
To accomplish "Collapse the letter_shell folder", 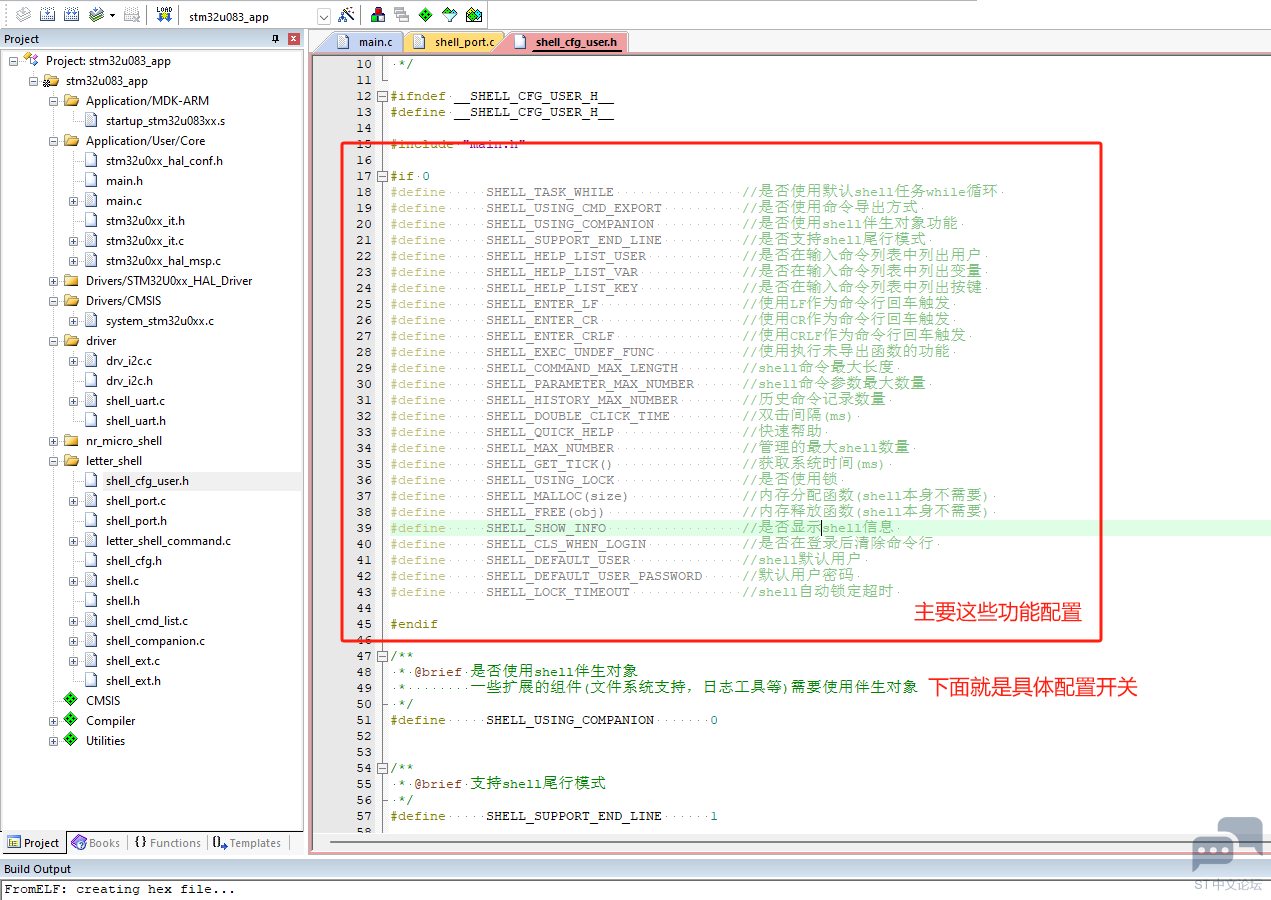I will 53,461.
